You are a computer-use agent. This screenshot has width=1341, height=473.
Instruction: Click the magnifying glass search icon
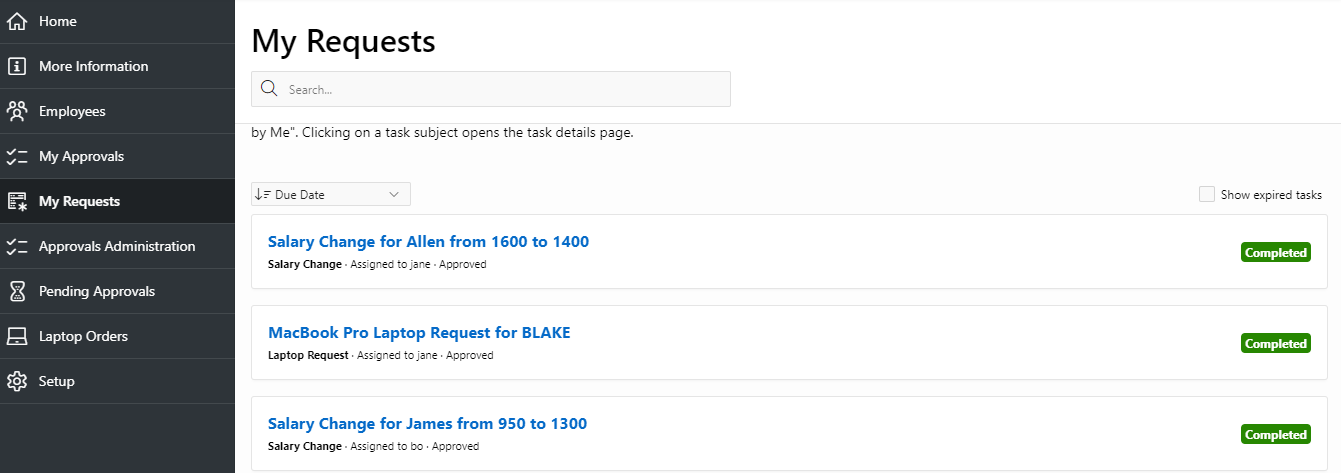point(268,89)
